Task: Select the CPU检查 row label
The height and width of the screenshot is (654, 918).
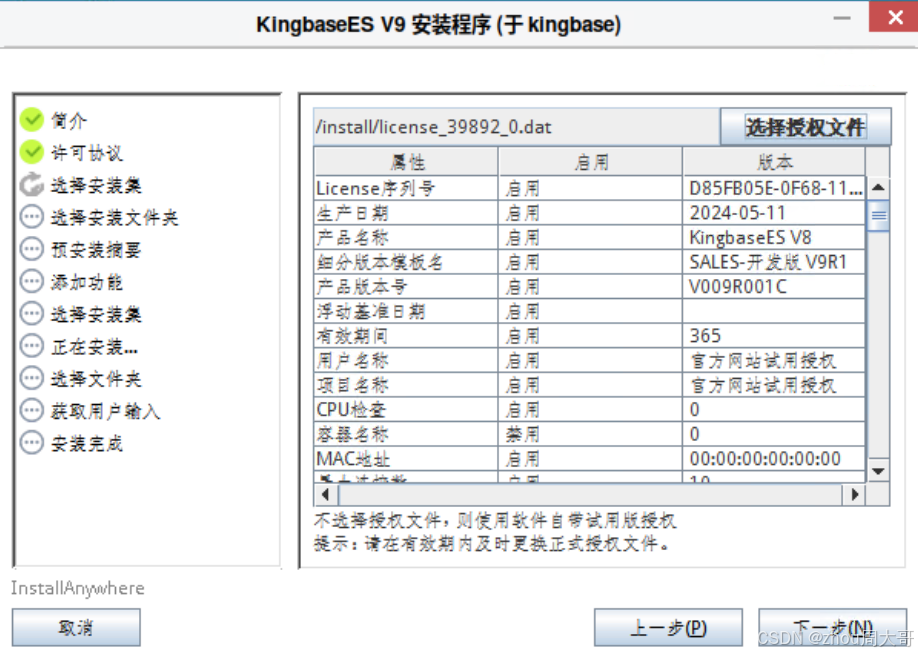Action: [x=351, y=410]
